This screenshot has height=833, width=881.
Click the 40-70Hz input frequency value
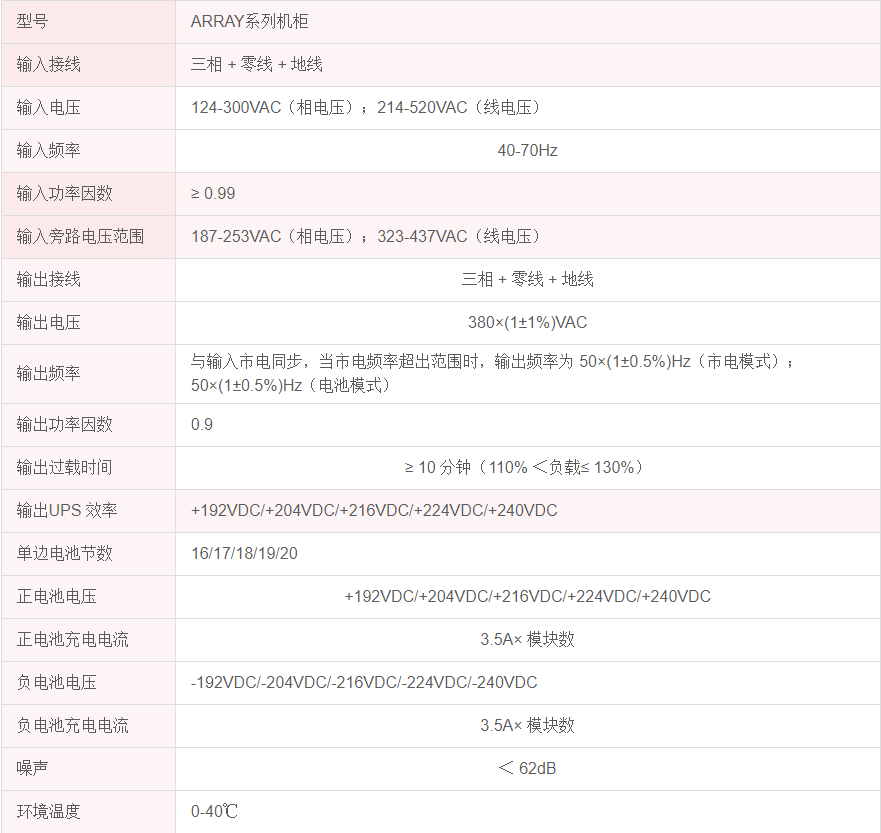click(x=527, y=150)
